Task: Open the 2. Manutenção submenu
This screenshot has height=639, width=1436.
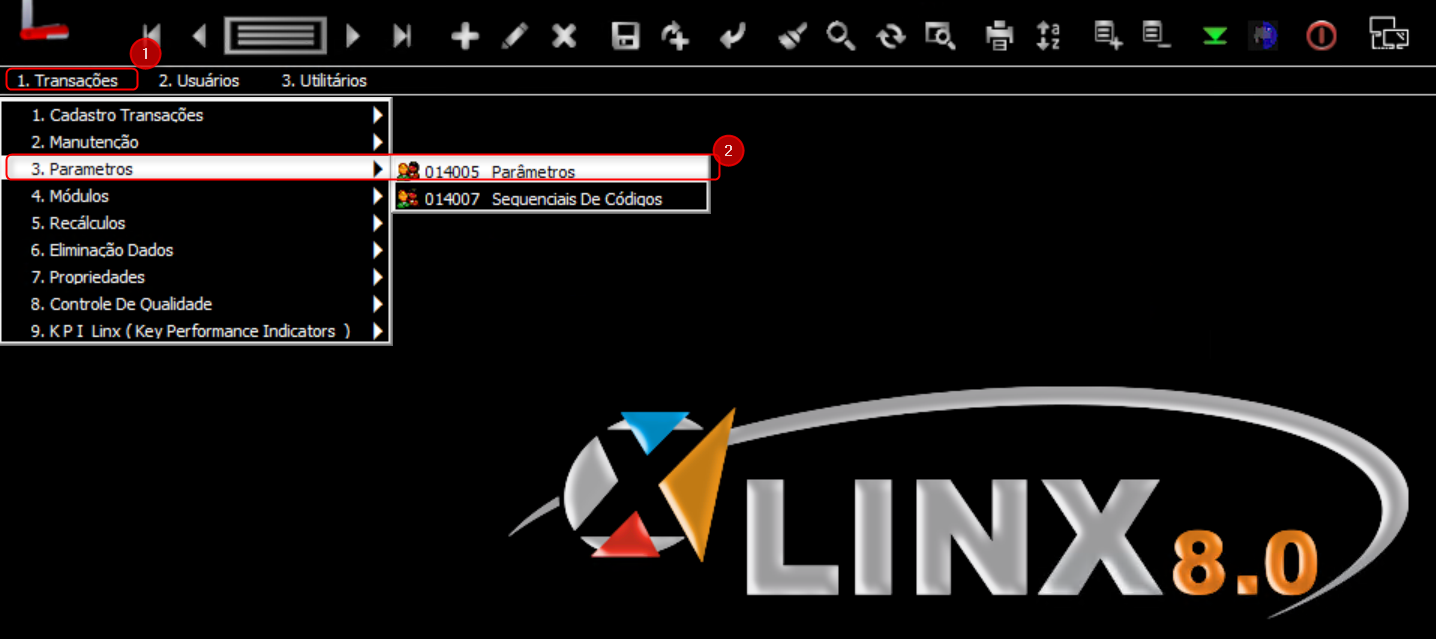Action: click(196, 142)
